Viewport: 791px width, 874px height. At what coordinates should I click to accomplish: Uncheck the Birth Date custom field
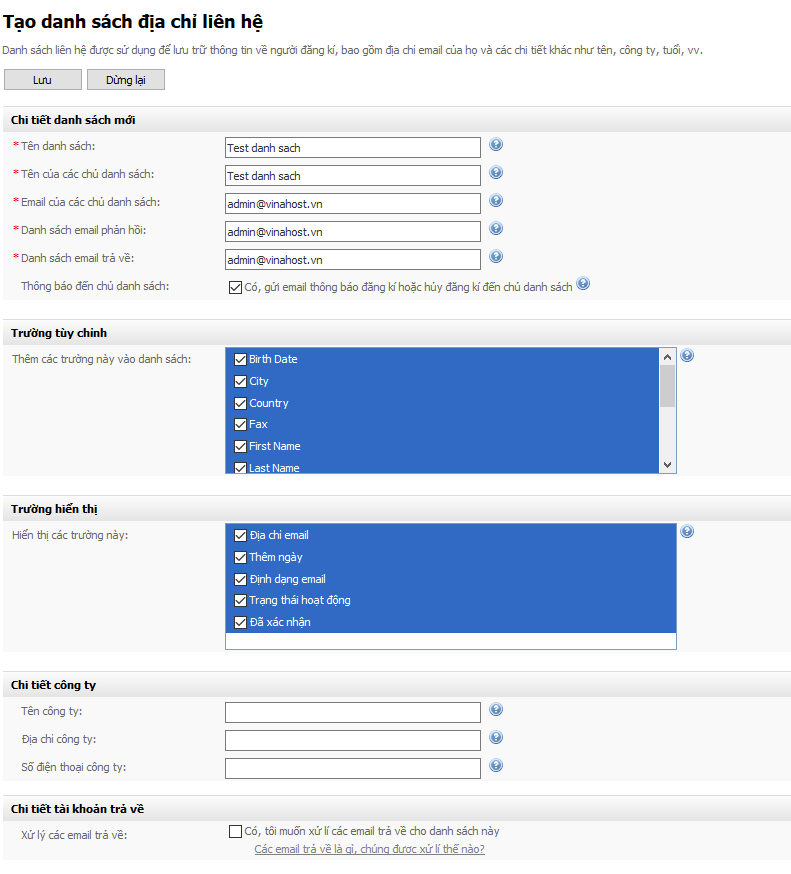tap(240, 359)
